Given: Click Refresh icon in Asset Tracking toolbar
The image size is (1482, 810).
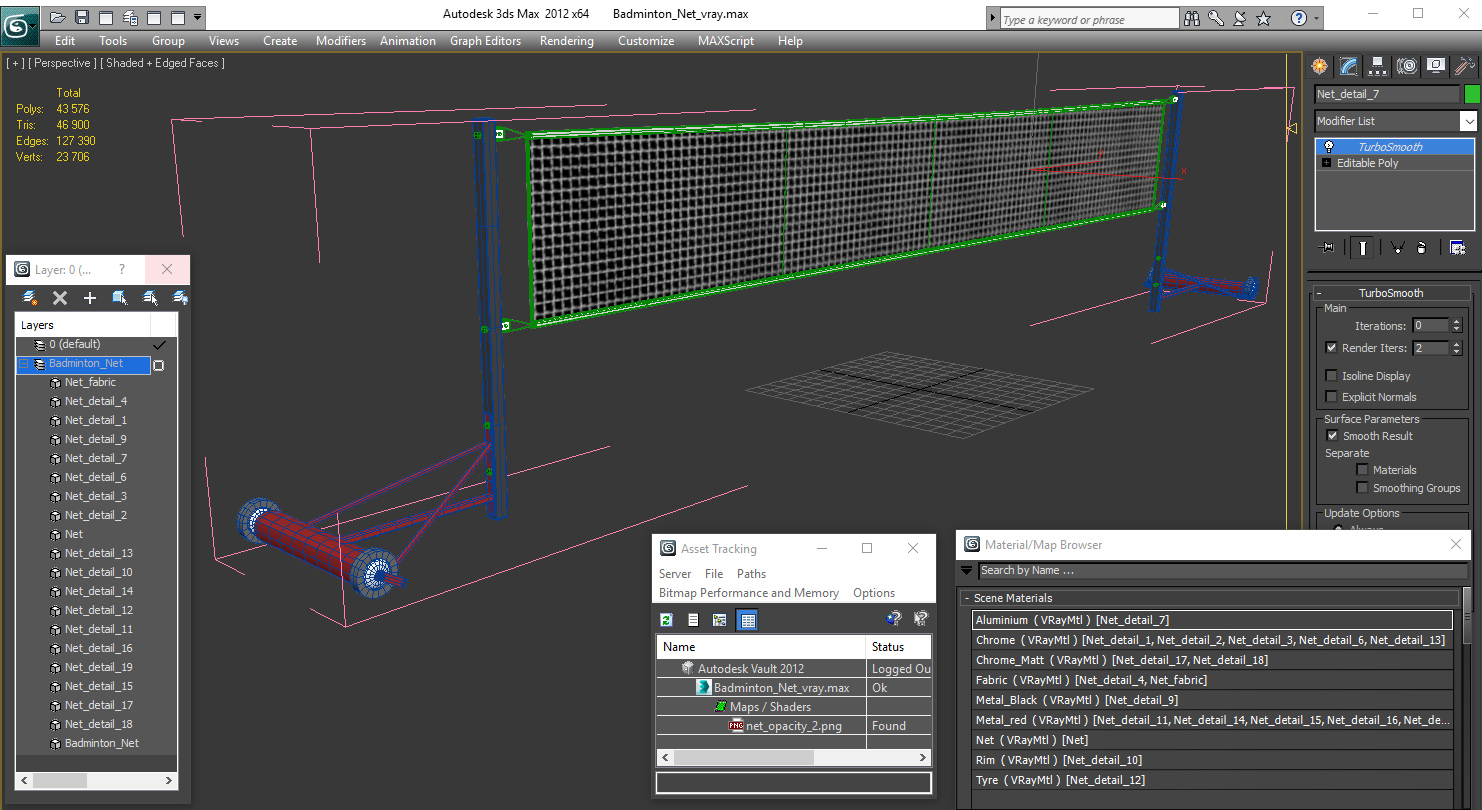Looking at the screenshot, I should click(x=666, y=620).
